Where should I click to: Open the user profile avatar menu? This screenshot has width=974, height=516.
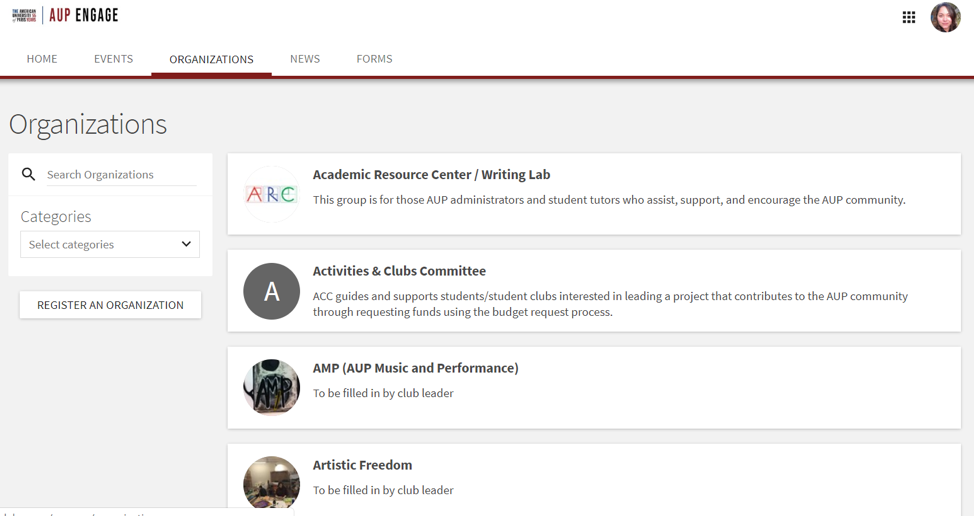tap(945, 17)
